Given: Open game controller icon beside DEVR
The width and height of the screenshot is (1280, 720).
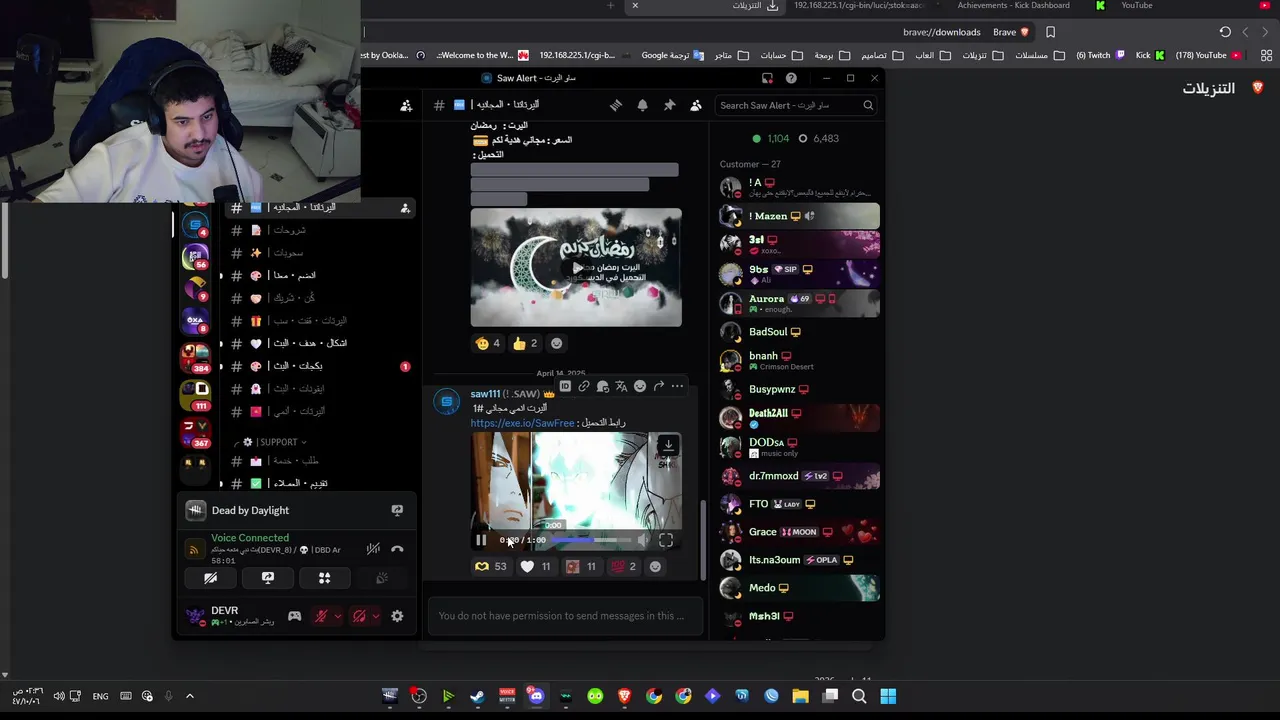Looking at the screenshot, I should tap(294, 616).
